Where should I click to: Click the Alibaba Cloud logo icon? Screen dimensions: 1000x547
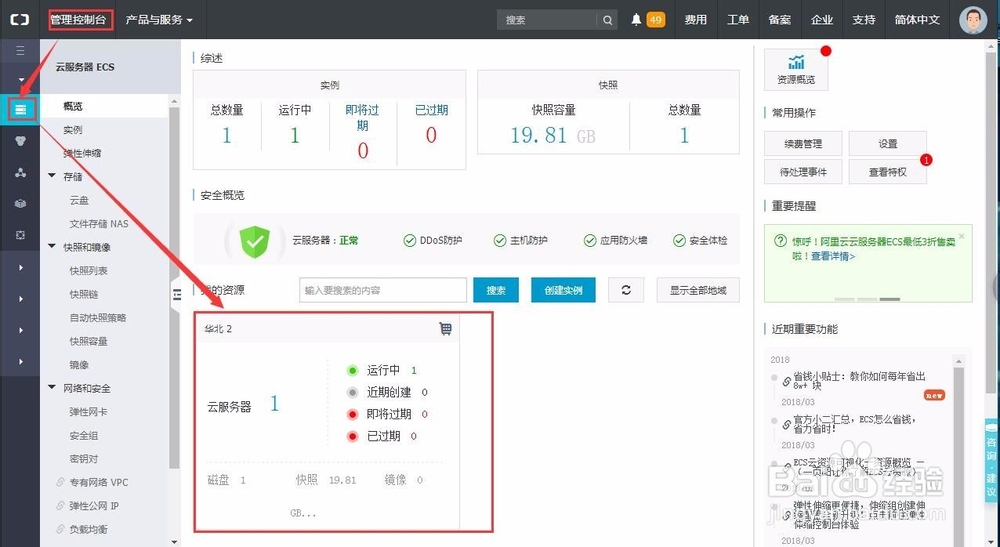click(20, 20)
